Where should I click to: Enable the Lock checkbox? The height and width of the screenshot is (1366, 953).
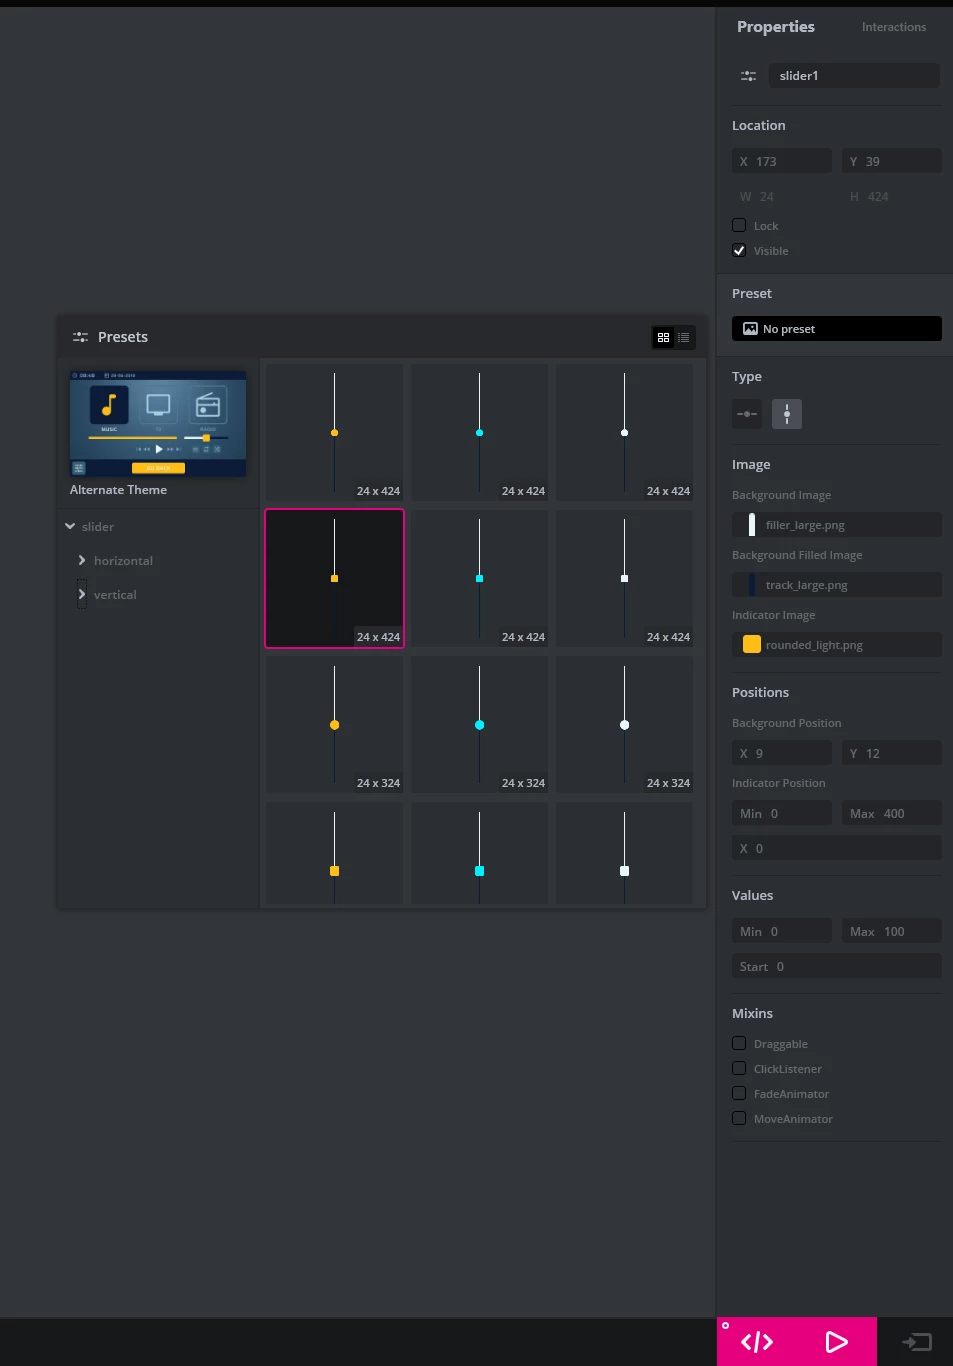(739, 225)
